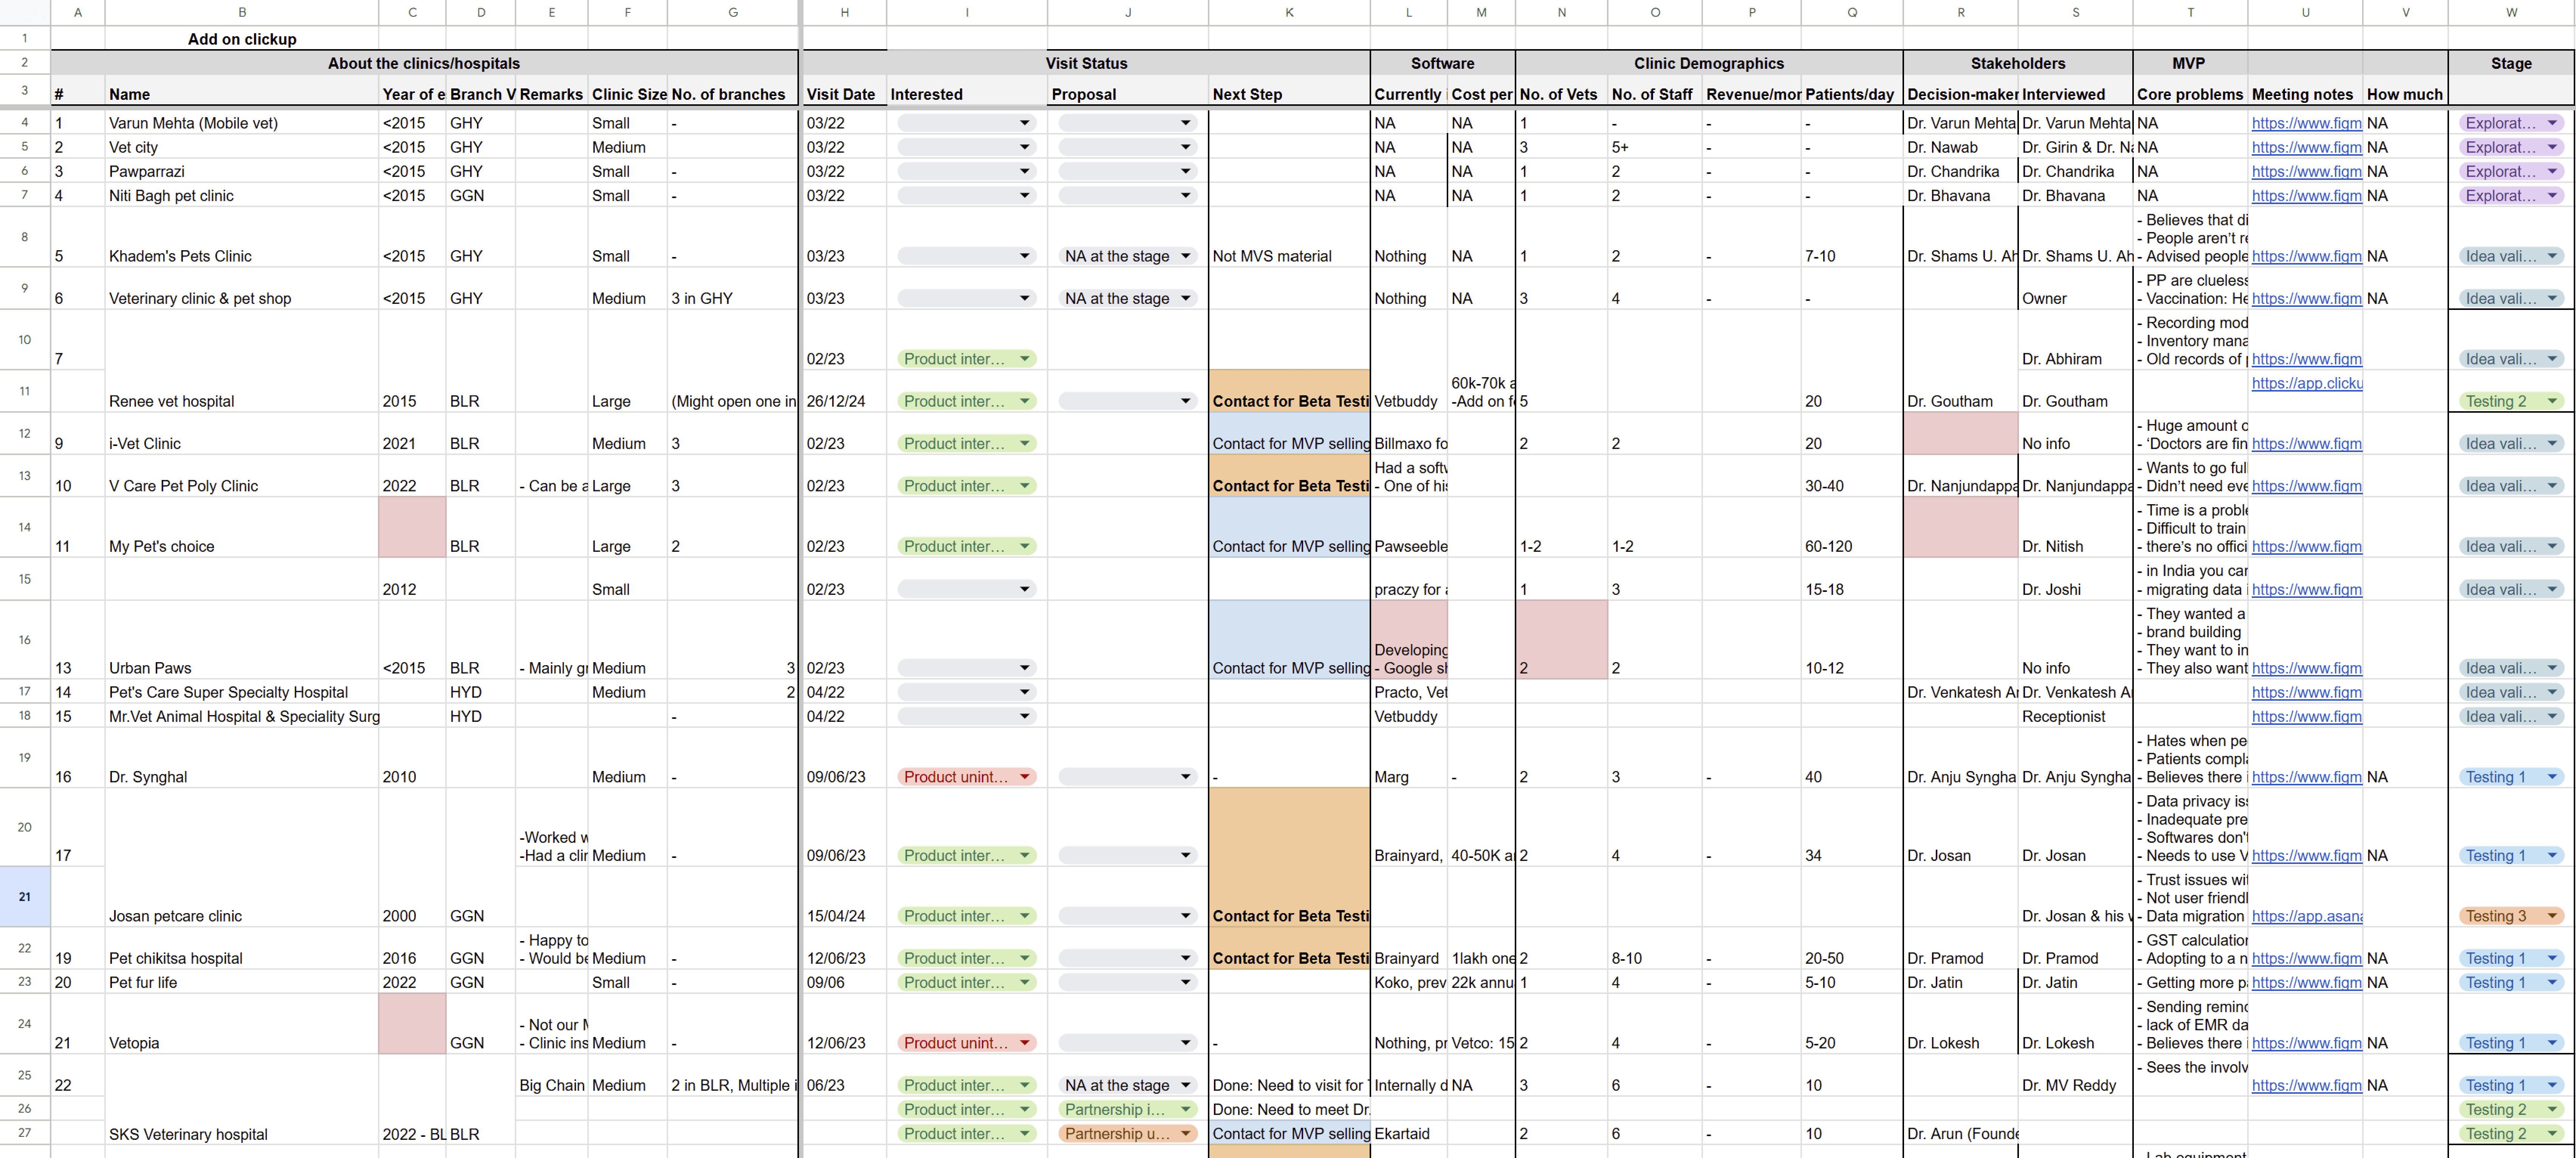2576x1158 pixels.
Task: Open the app.clickup link in row 11
Action: tap(2306, 383)
